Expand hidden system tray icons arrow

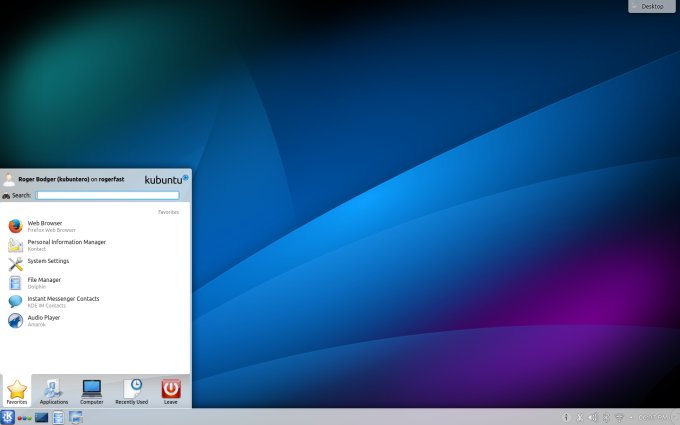[x=631, y=418]
